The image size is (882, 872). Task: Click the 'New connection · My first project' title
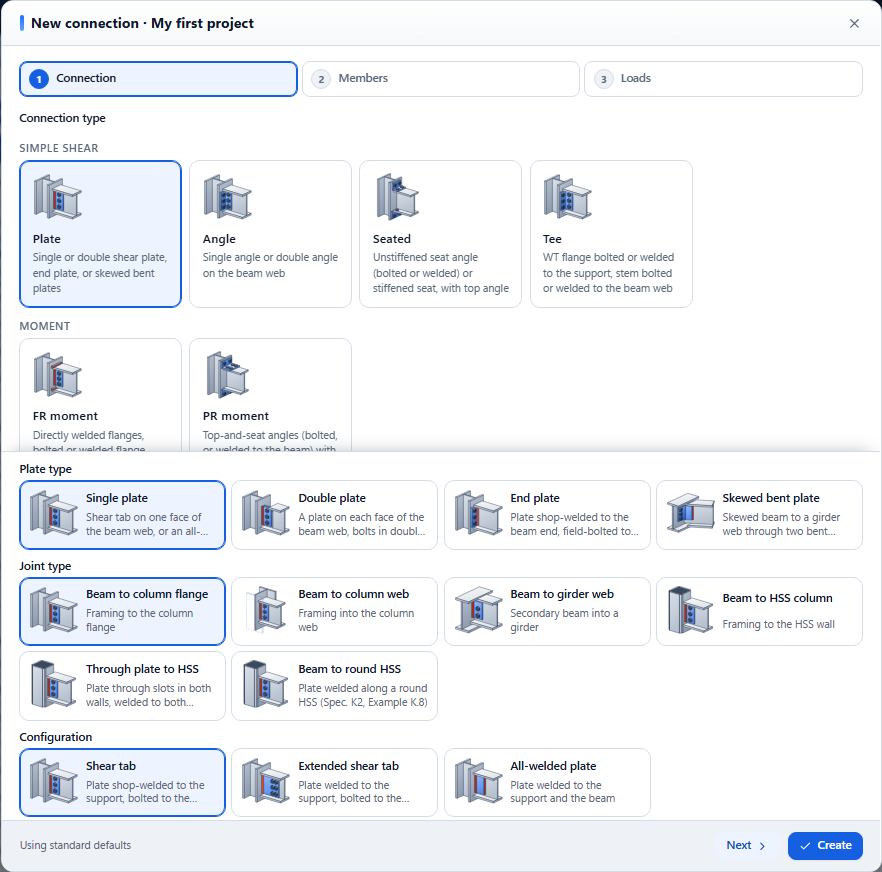(x=142, y=23)
